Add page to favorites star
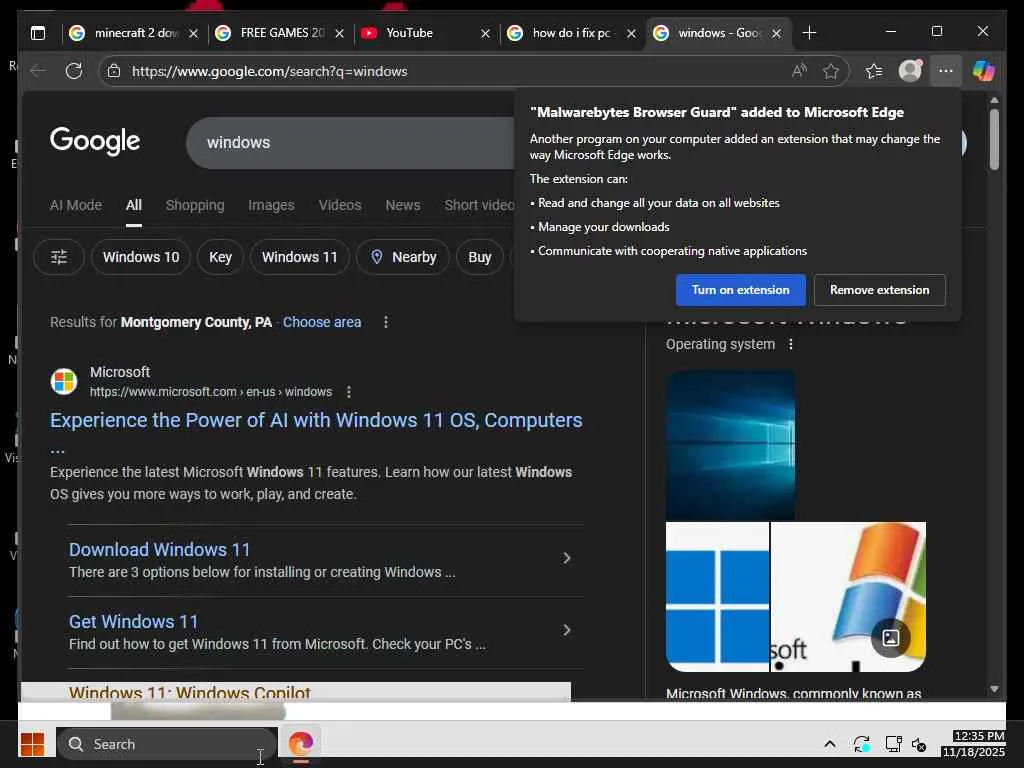 (830, 71)
